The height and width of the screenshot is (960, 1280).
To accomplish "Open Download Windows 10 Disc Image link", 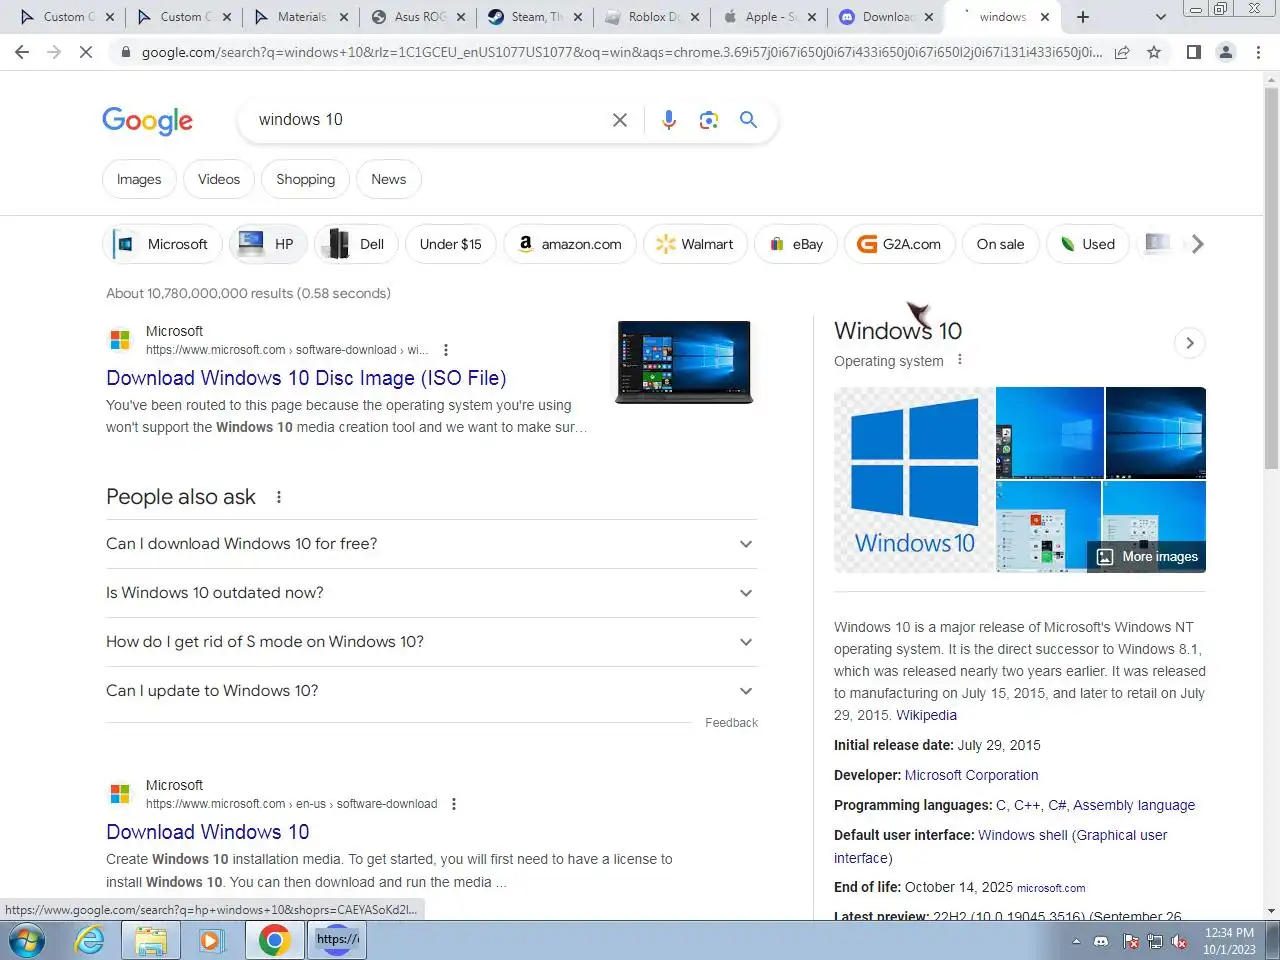I will [x=306, y=378].
